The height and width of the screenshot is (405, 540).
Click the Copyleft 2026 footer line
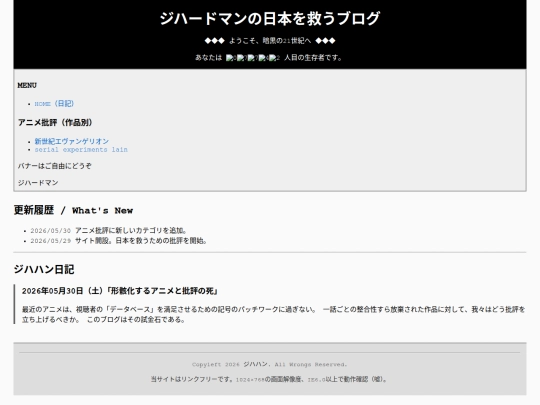(x=270, y=364)
